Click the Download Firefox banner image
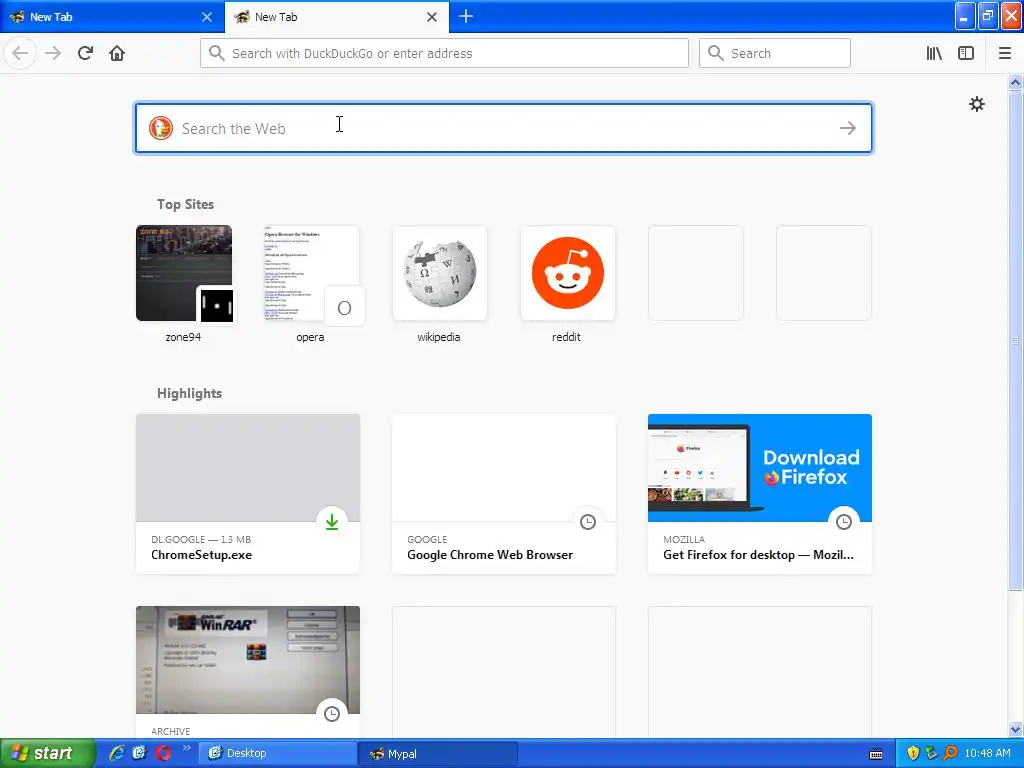This screenshot has width=1024, height=768. point(760,468)
